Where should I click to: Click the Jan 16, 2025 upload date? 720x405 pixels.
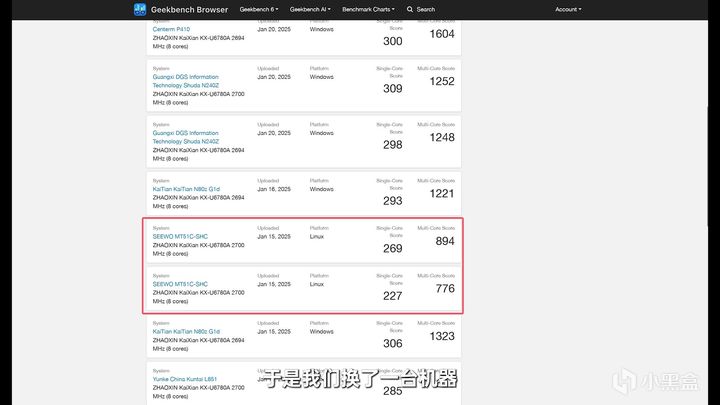pyautogui.click(x=274, y=189)
